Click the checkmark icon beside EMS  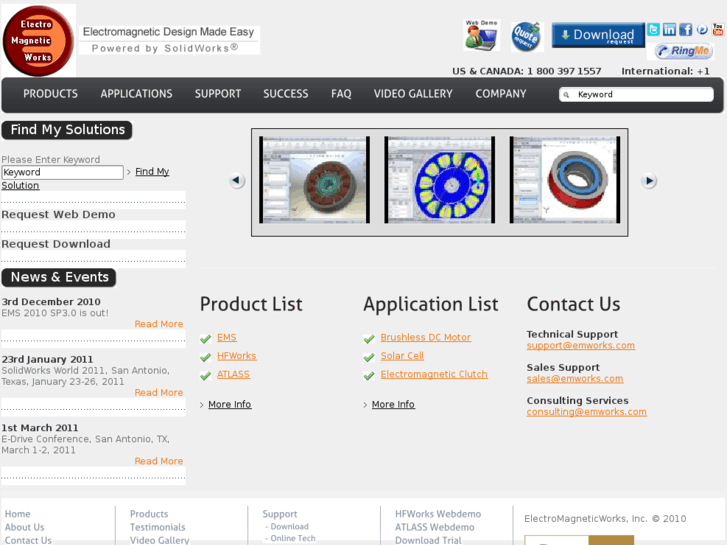click(x=205, y=339)
